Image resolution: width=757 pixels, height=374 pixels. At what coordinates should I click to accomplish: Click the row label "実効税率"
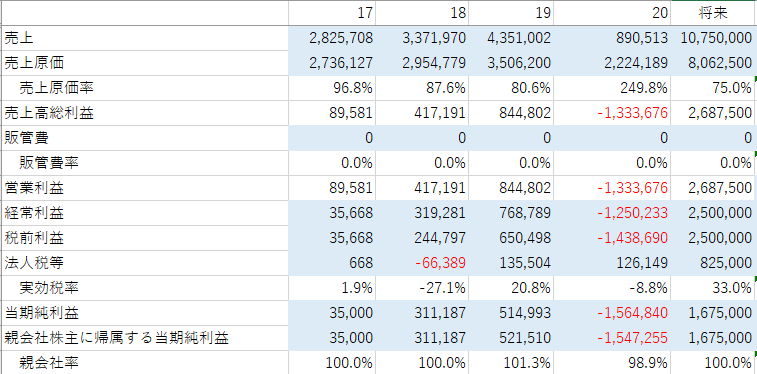49,288
